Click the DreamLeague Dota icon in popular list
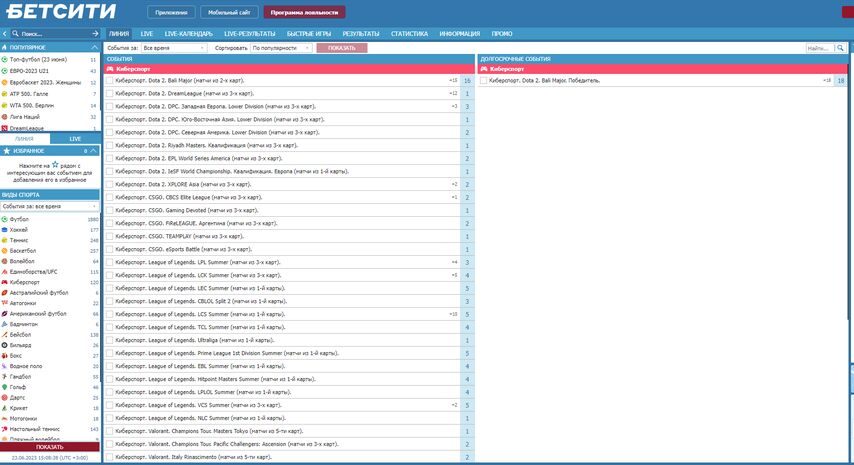 pyautogui.click(x=4, y=129)
